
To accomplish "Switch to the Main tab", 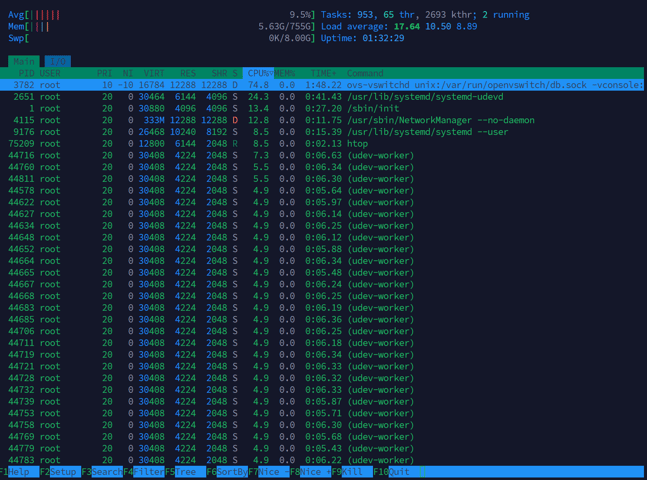I will tap(24, 61).
